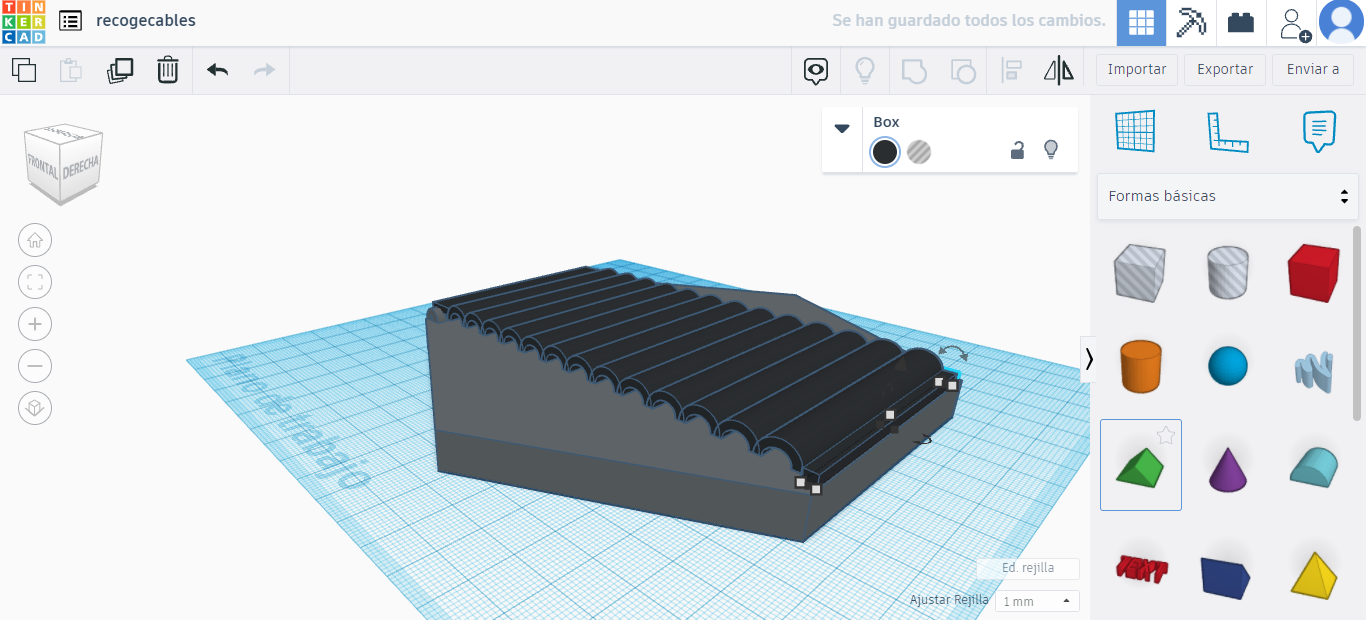Screen dimensions: 1366x620
Task: Click the view cube FRONTAL face
Action: click(x=44, y=168)
